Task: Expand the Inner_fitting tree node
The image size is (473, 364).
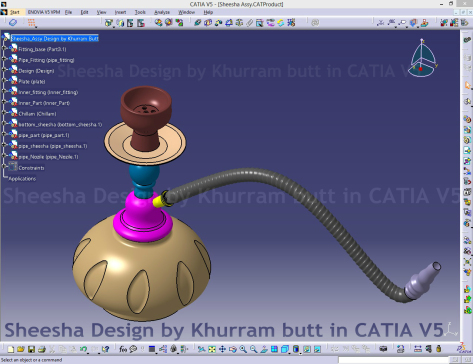Action: pos(4,92)
